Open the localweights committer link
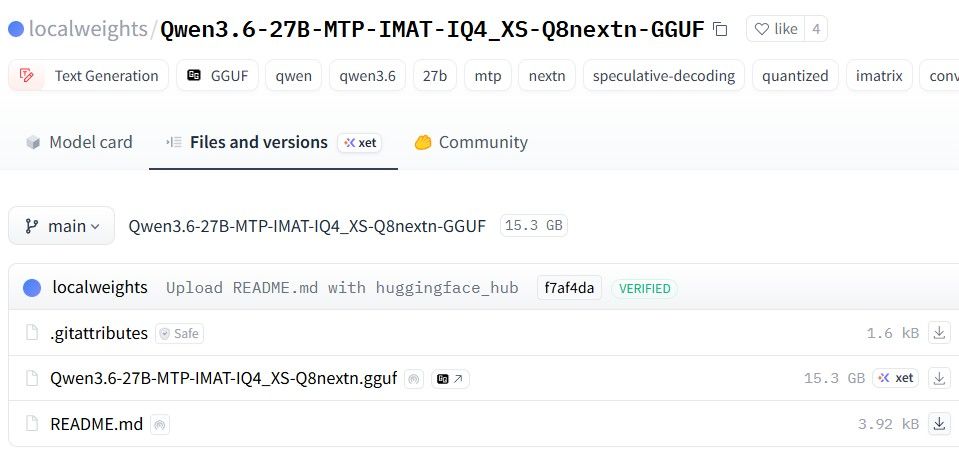The width and height of the screenshot is (959, 464). [100, 287]
